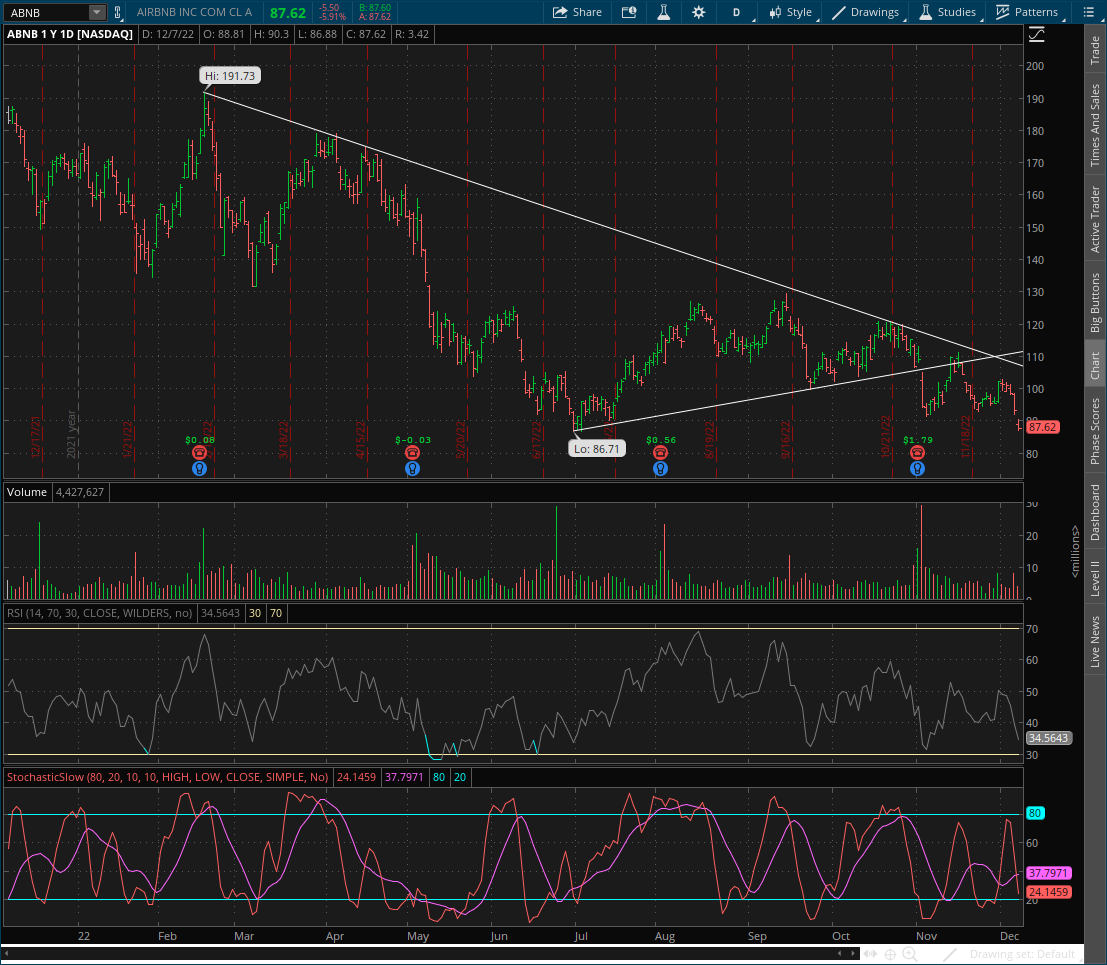
Task: Click the cyan 80 overbought axis label
Action: coord(1035,813)
